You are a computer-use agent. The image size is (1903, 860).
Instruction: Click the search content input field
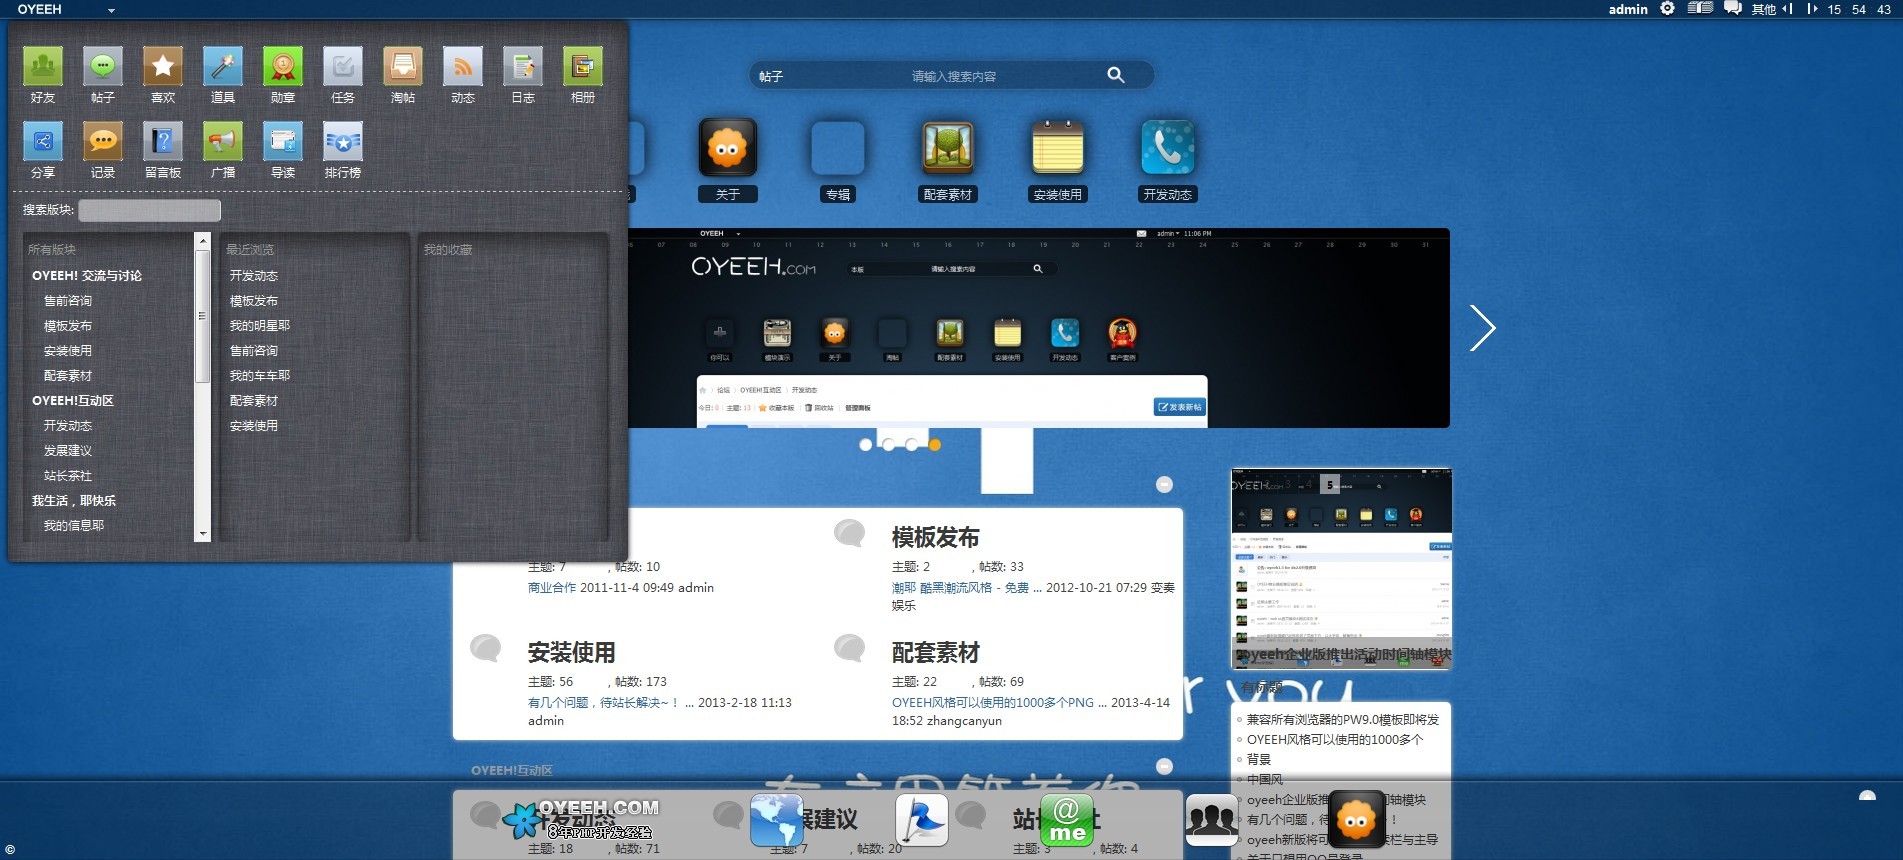pyautogui.click(x=953, y=76)
